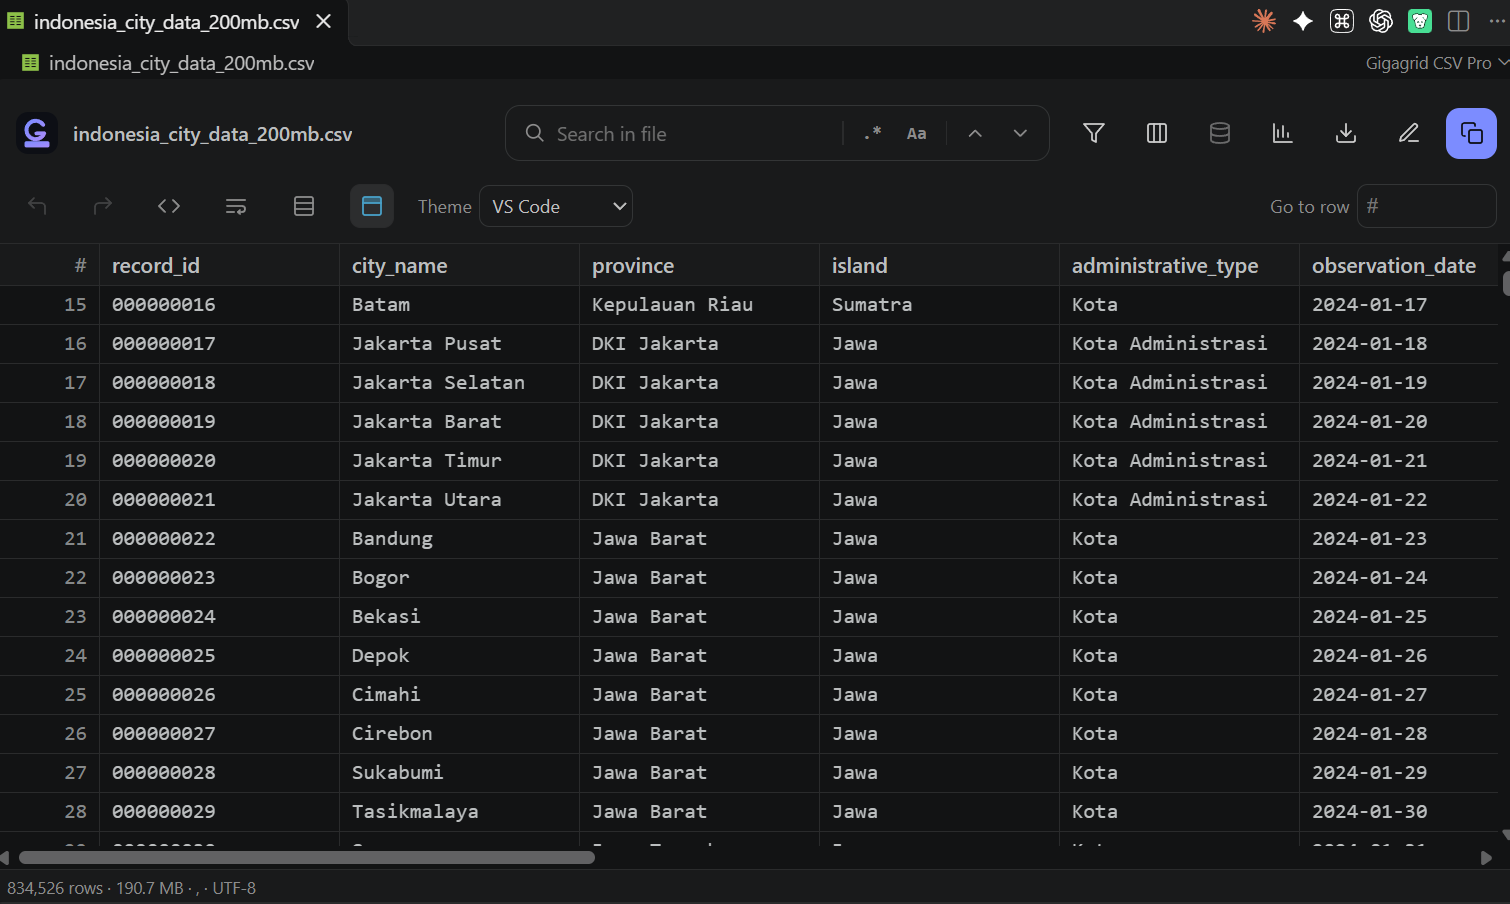This screenshot has height=904, width=1510.
Task: Click status bar 834,526 rows text
Action: click(55, 888)
